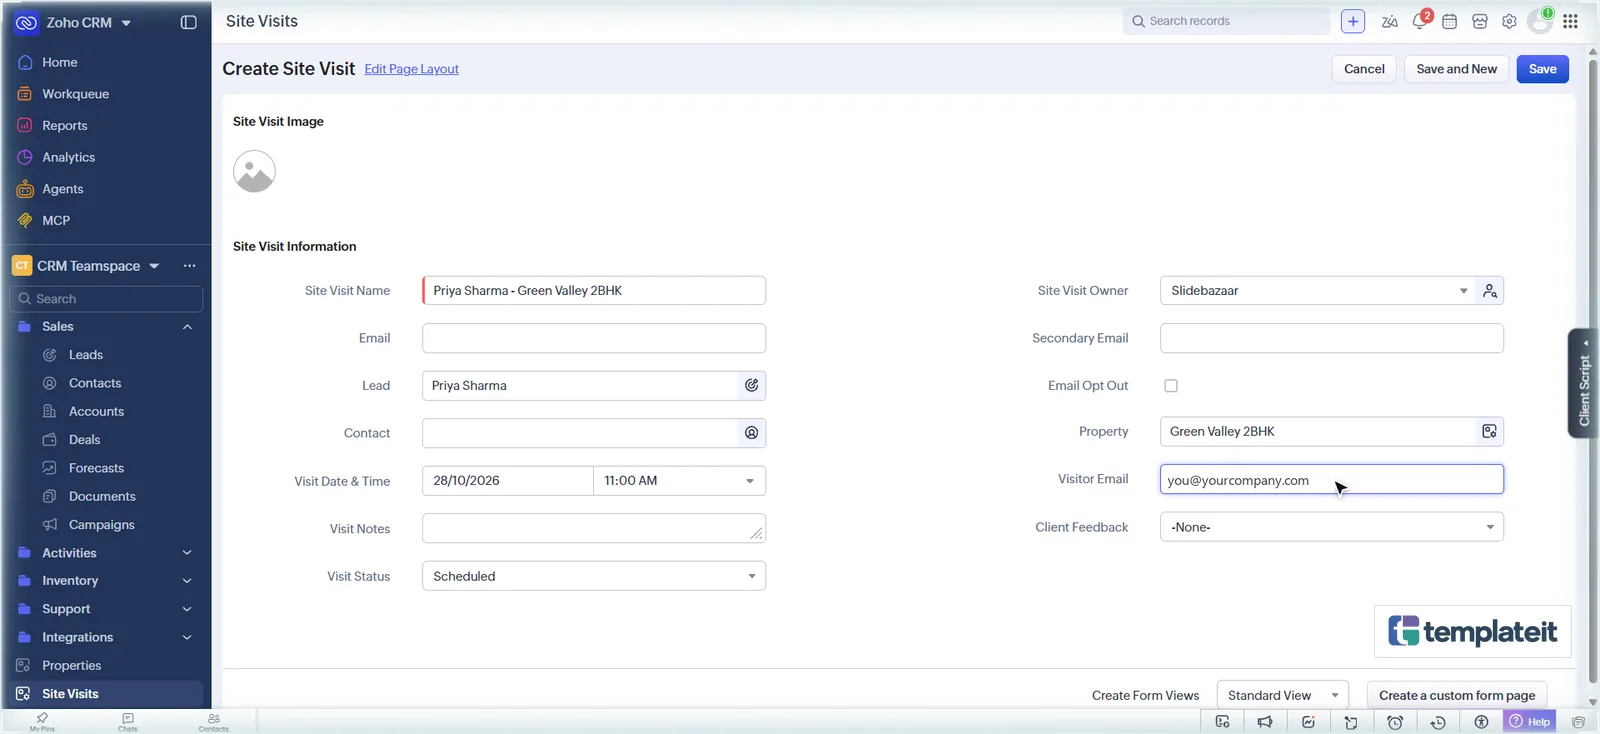Click the Contact lookup icon
The height and width of the screenshot is (734, 1600).
(751, 433)
